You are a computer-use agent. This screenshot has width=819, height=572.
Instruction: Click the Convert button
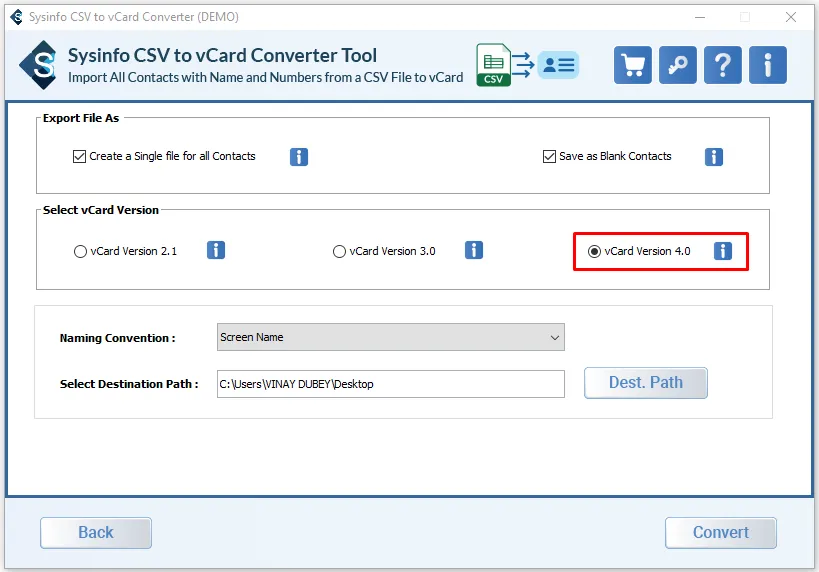click(721, 533)
